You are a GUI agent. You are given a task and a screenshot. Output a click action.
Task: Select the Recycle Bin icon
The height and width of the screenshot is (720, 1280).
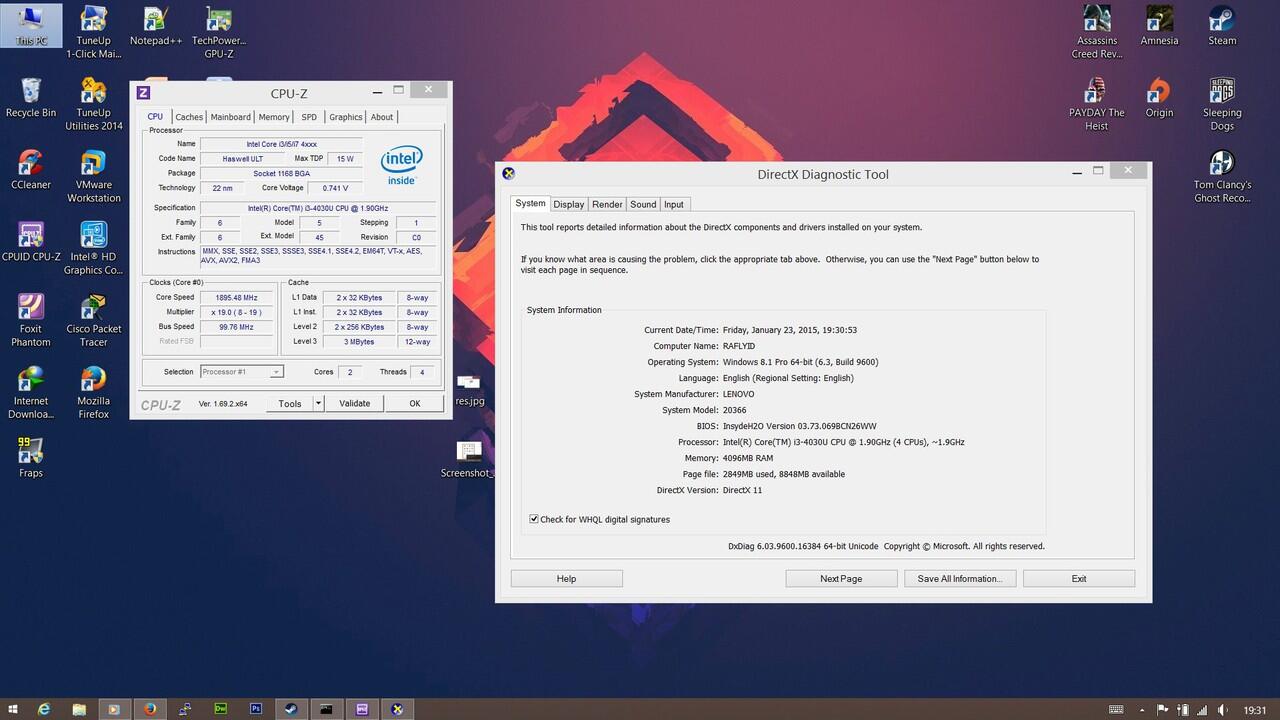31,98
